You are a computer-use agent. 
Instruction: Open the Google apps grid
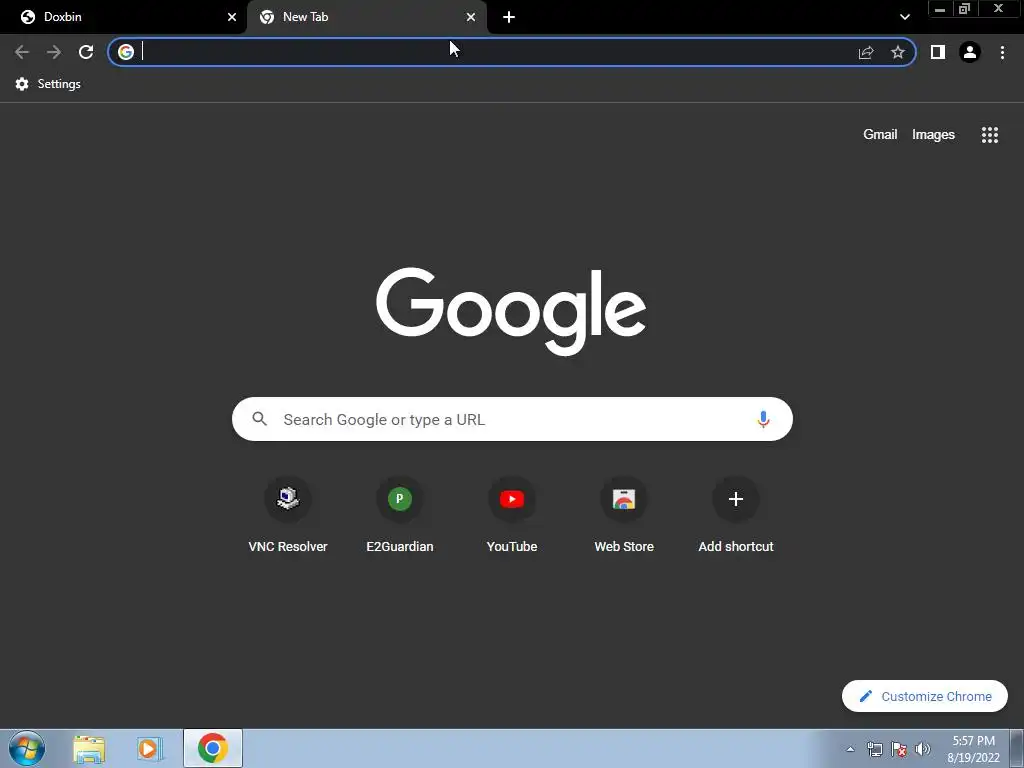[x=990, y=135]
